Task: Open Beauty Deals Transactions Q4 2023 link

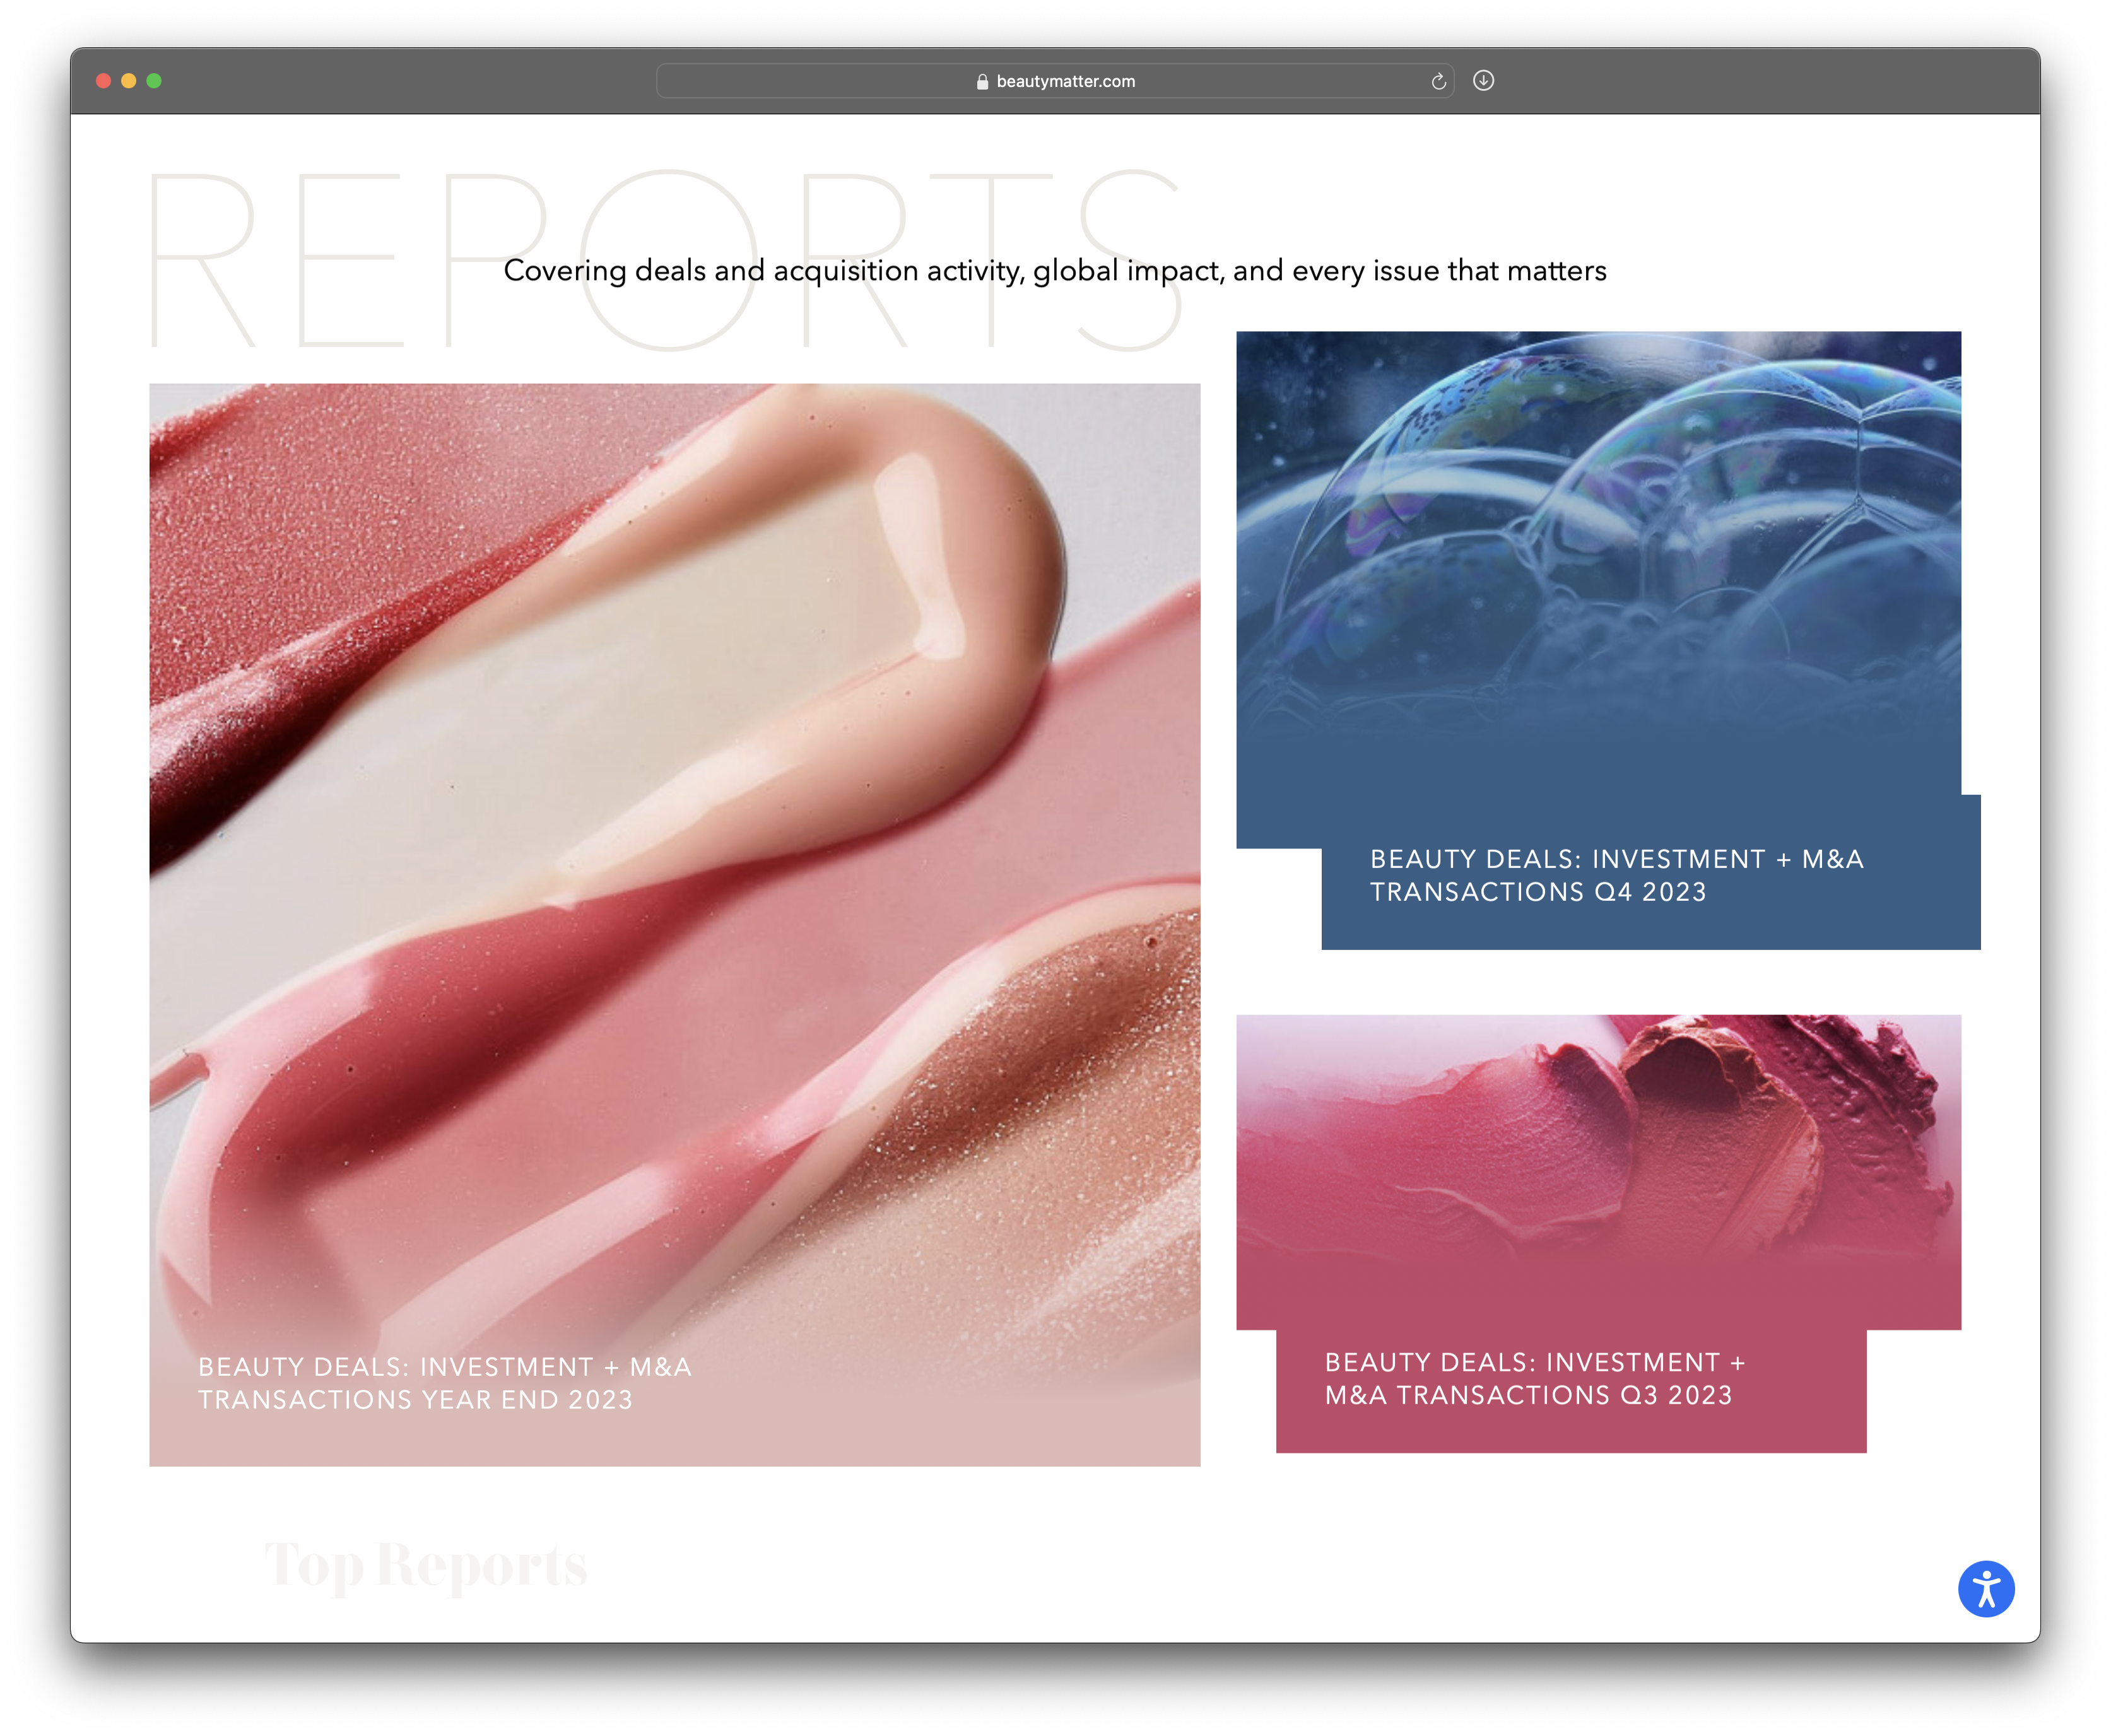Action: click(x=1616, y=875)
